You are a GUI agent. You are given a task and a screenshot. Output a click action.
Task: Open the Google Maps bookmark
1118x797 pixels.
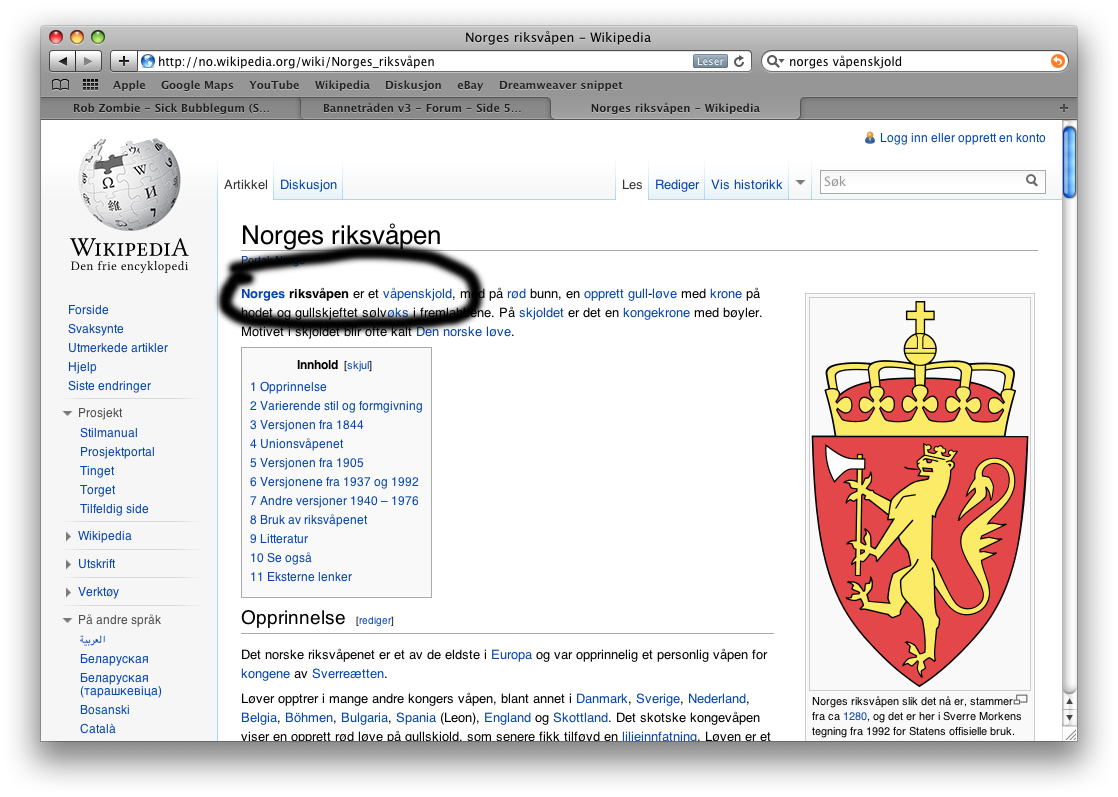197,85
